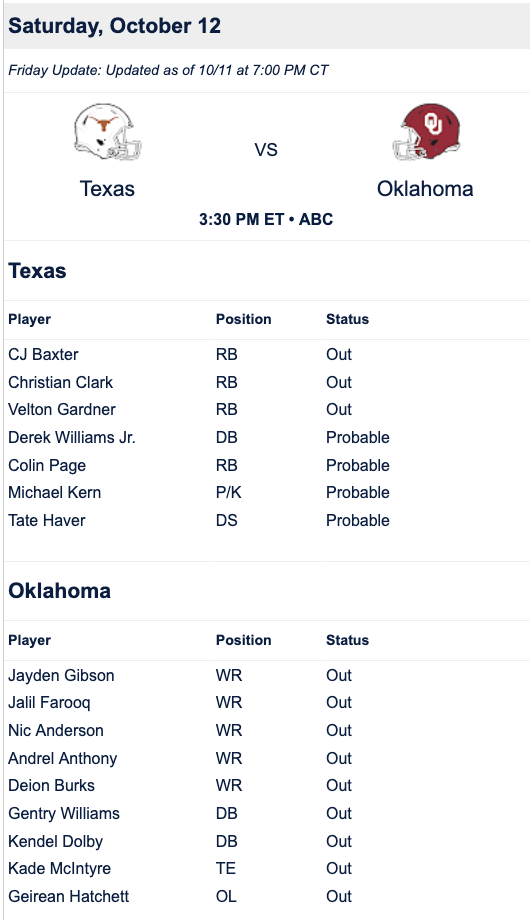Viewport: 530px width, 920px height.
Task: Click the 3:30 PM ET ABC game time
Action: pyautogui.click(x=266, y=219)
